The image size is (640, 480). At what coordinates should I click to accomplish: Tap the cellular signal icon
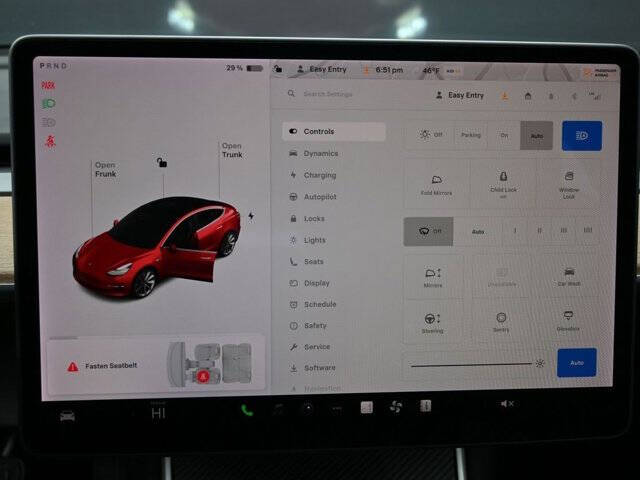[595, 96]
